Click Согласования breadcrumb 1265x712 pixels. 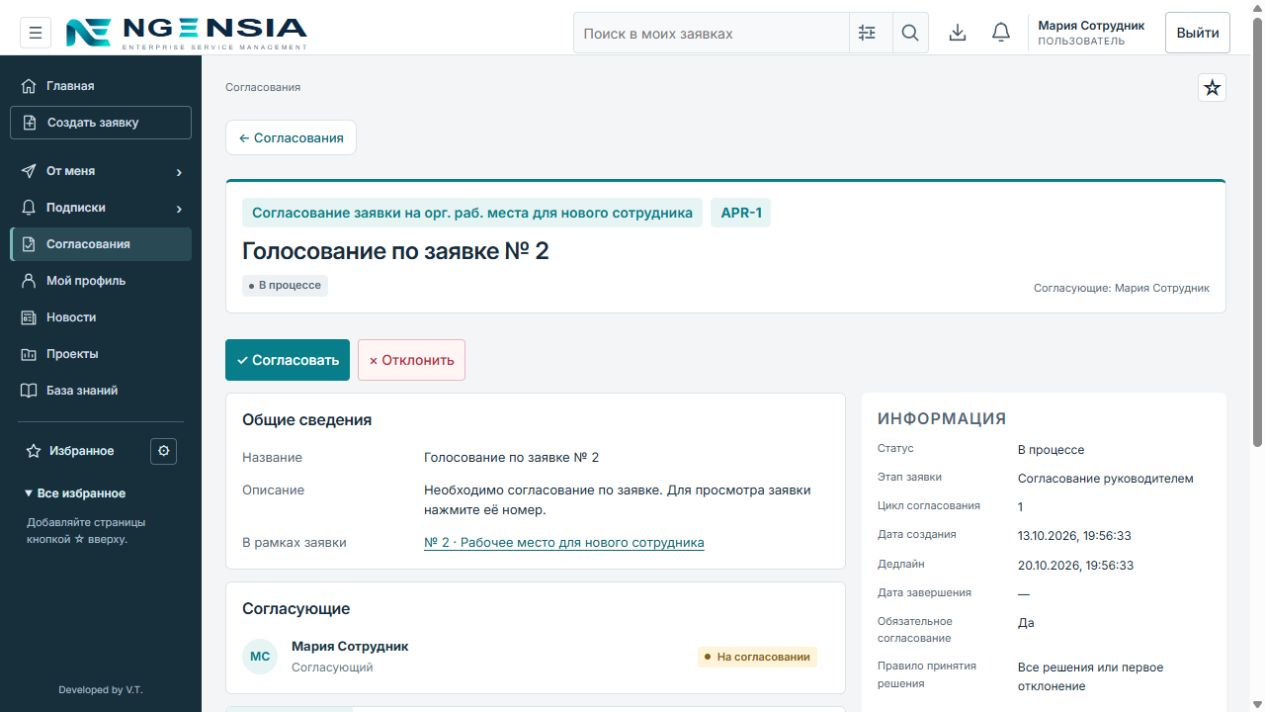point(263,87)
